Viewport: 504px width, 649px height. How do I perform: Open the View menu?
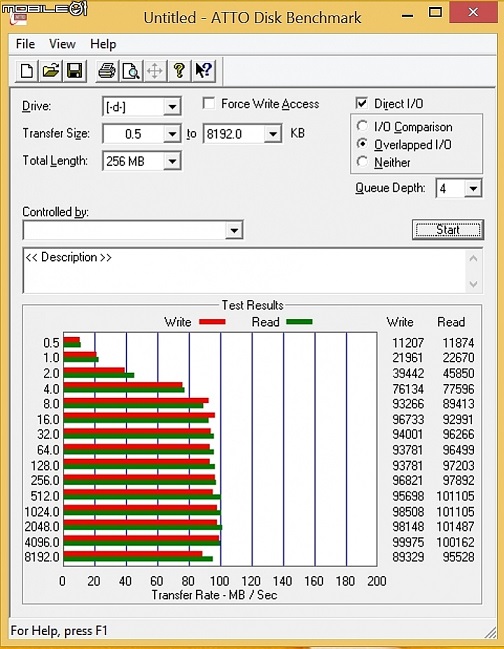[x=62, y=44]
